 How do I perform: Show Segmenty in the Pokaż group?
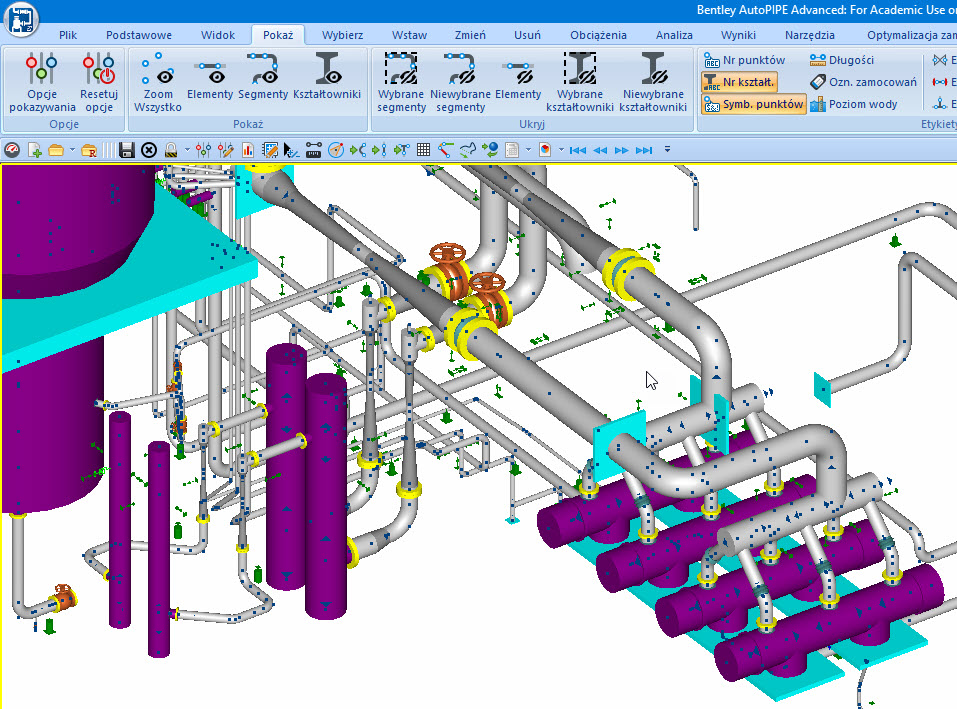click(263, 77)
